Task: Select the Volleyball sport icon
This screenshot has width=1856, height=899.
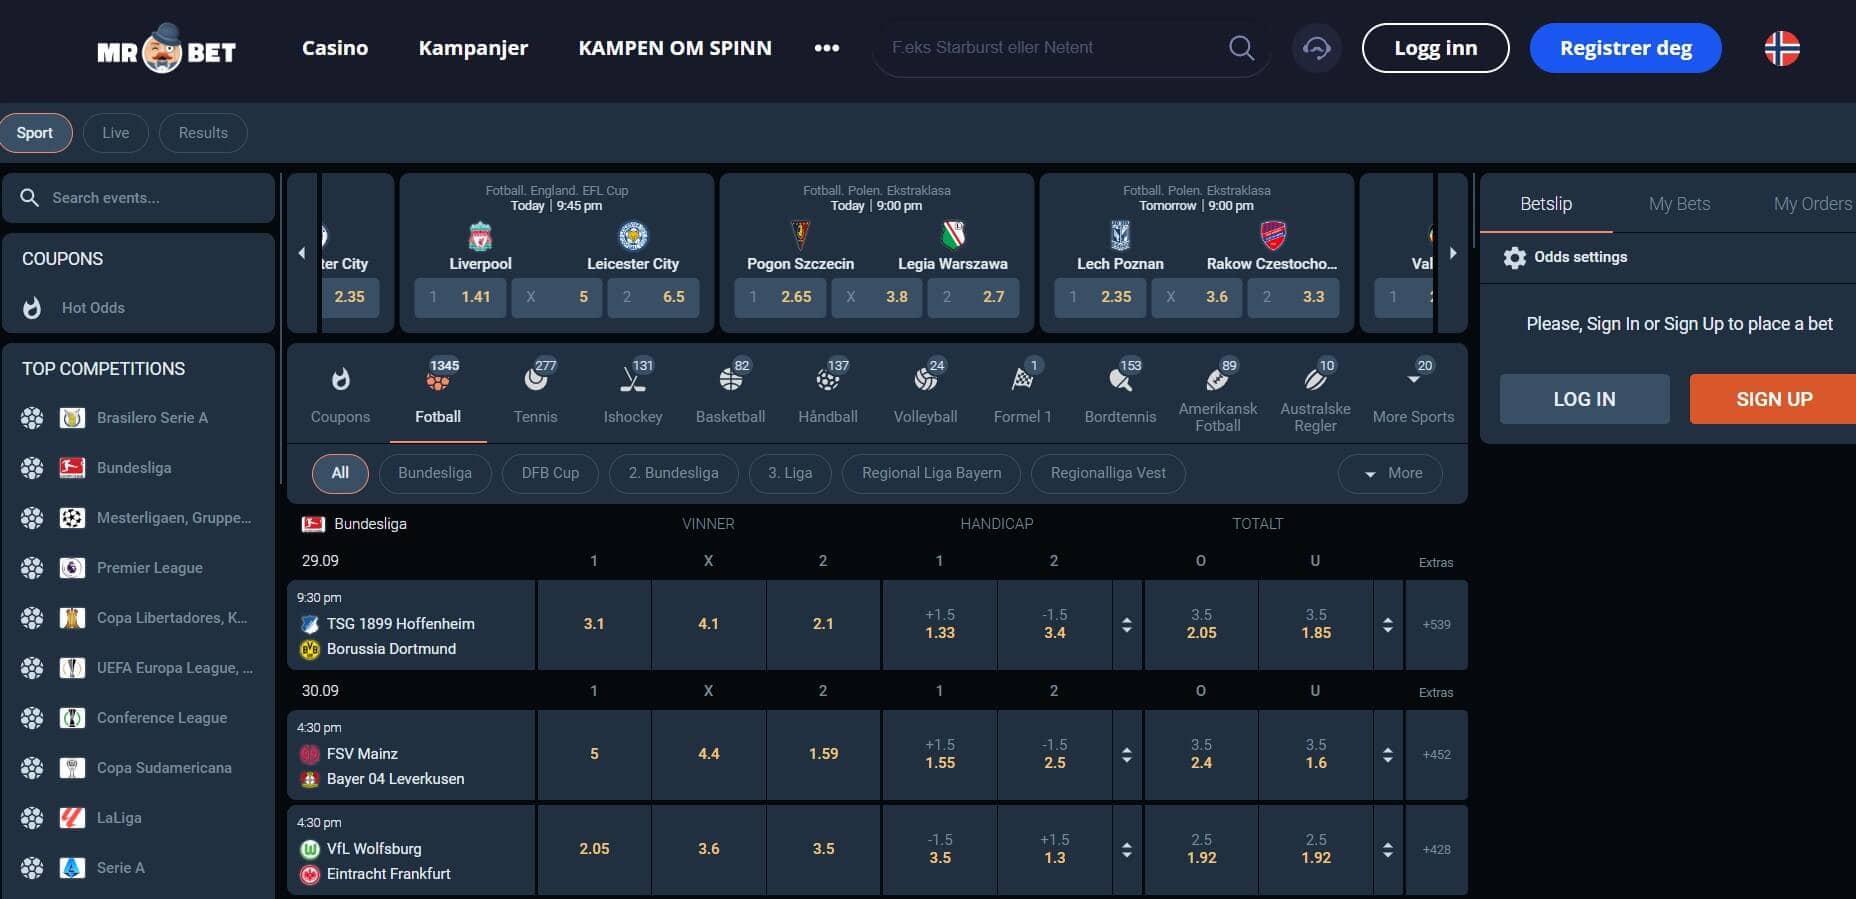Action: [x=926, y=378]
